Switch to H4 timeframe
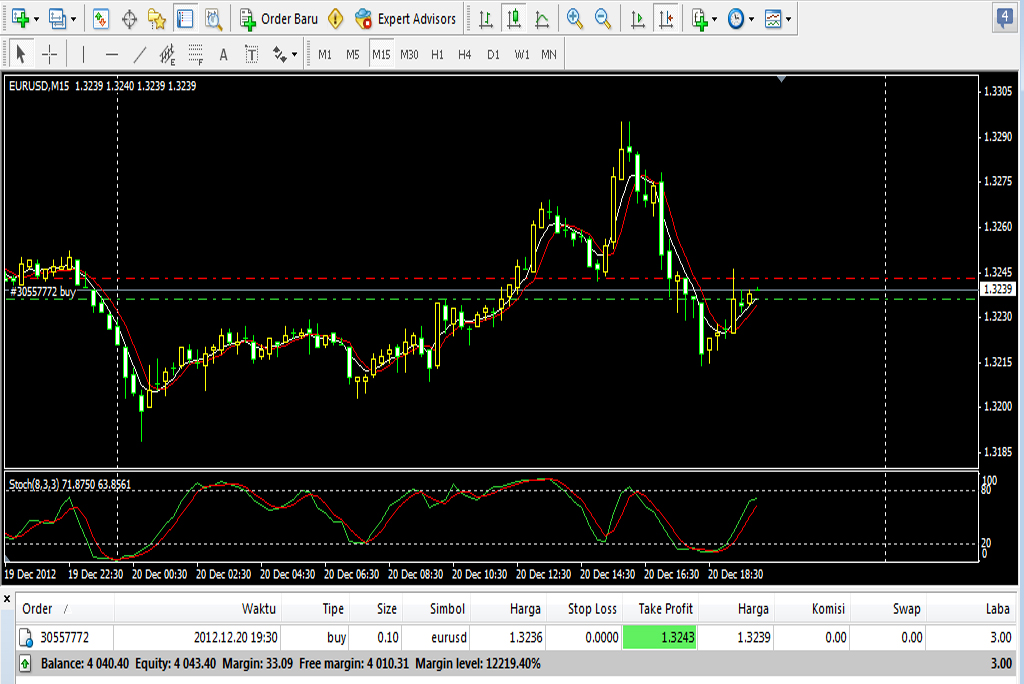The width and height of the screenshot is (1024, 684). click(x=464, y=55)
